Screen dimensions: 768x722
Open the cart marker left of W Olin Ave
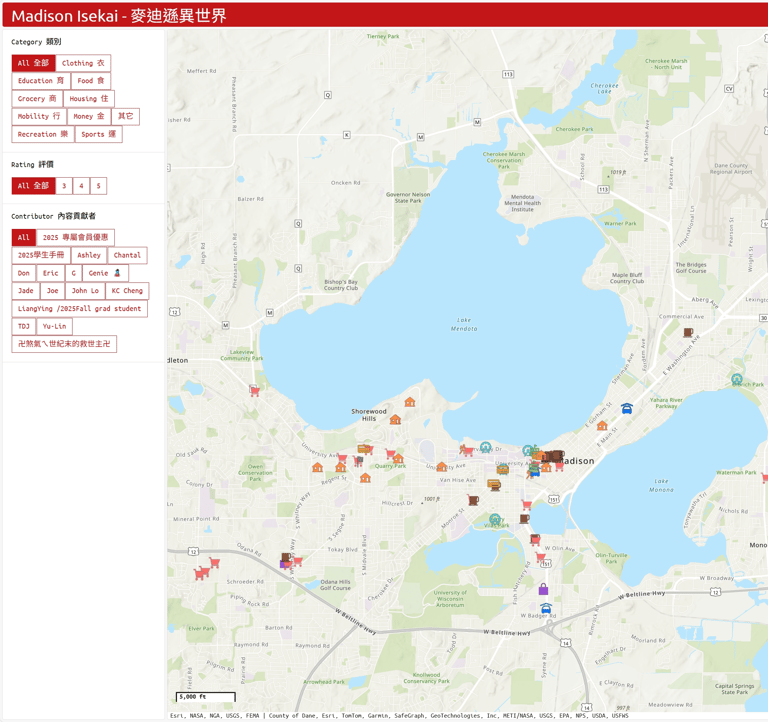pyautogui.click(x=535, y=540)
